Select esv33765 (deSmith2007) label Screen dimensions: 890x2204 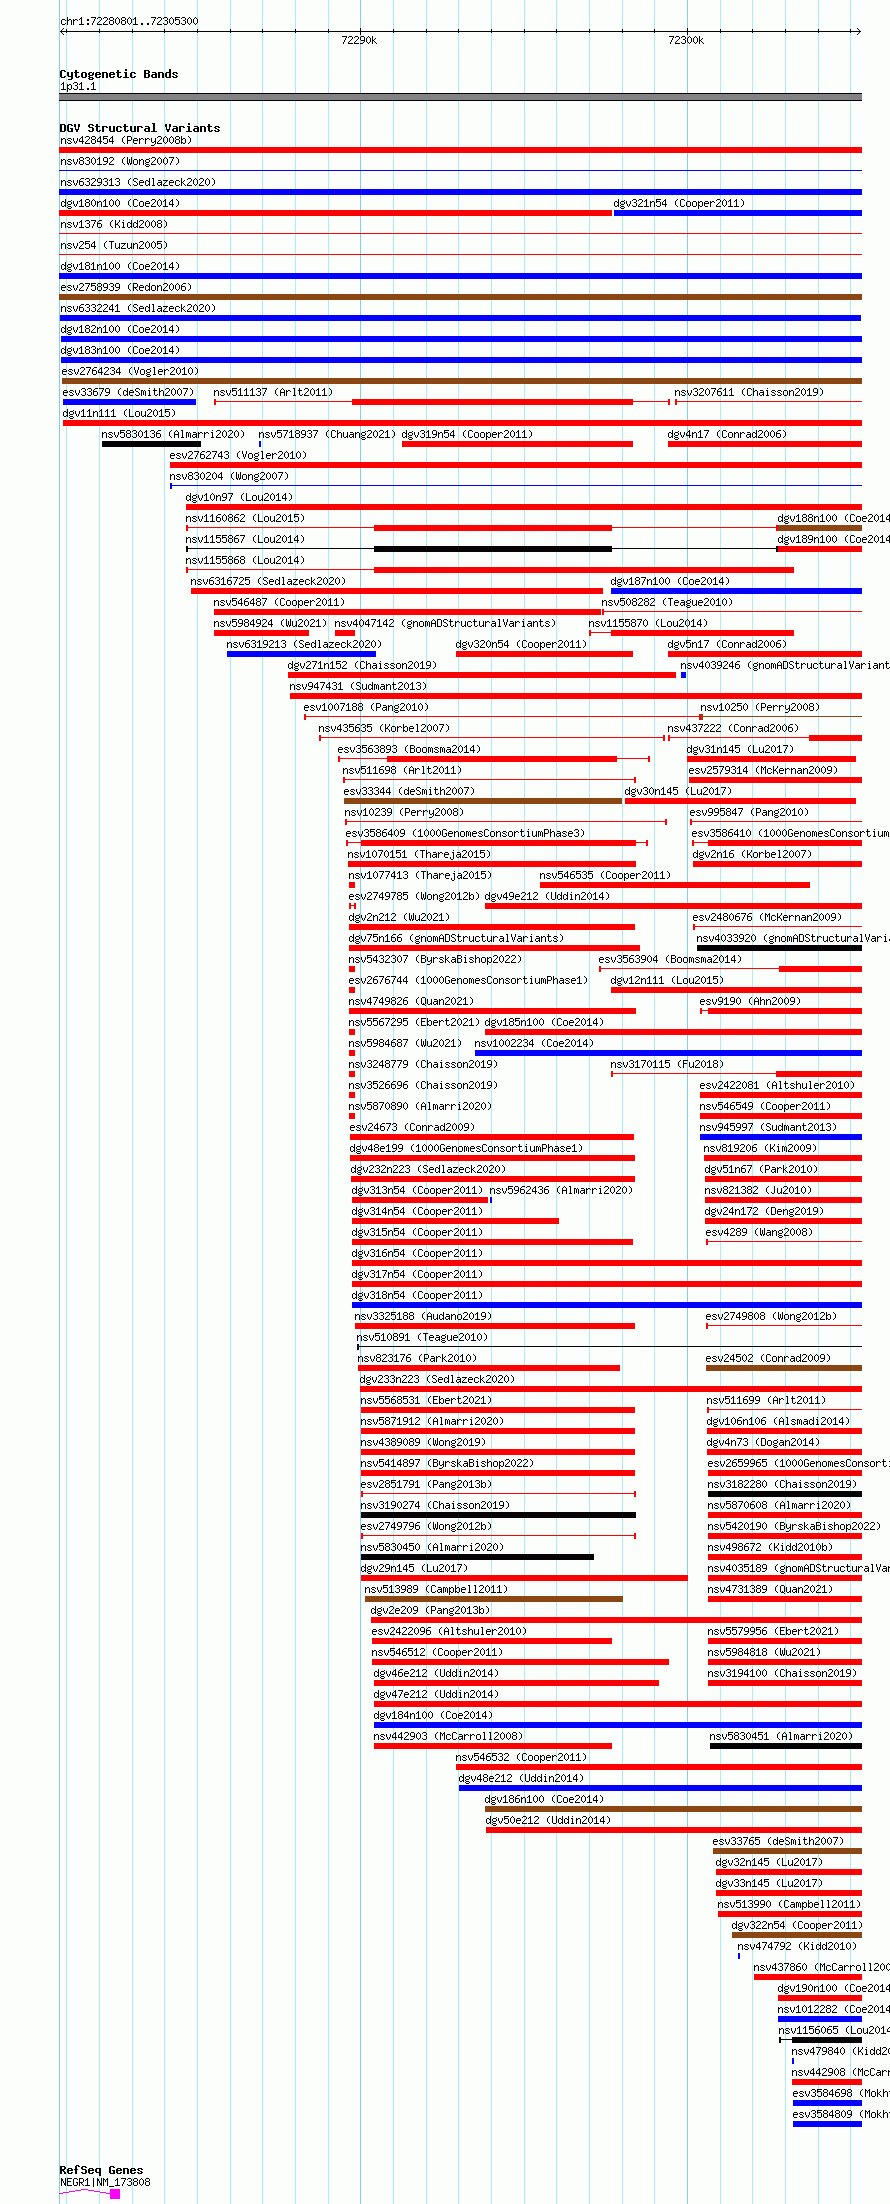coord(778,1842)
